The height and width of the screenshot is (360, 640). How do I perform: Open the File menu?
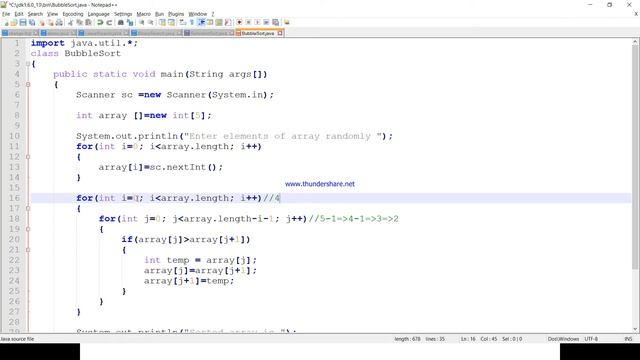tap(6, 14)
